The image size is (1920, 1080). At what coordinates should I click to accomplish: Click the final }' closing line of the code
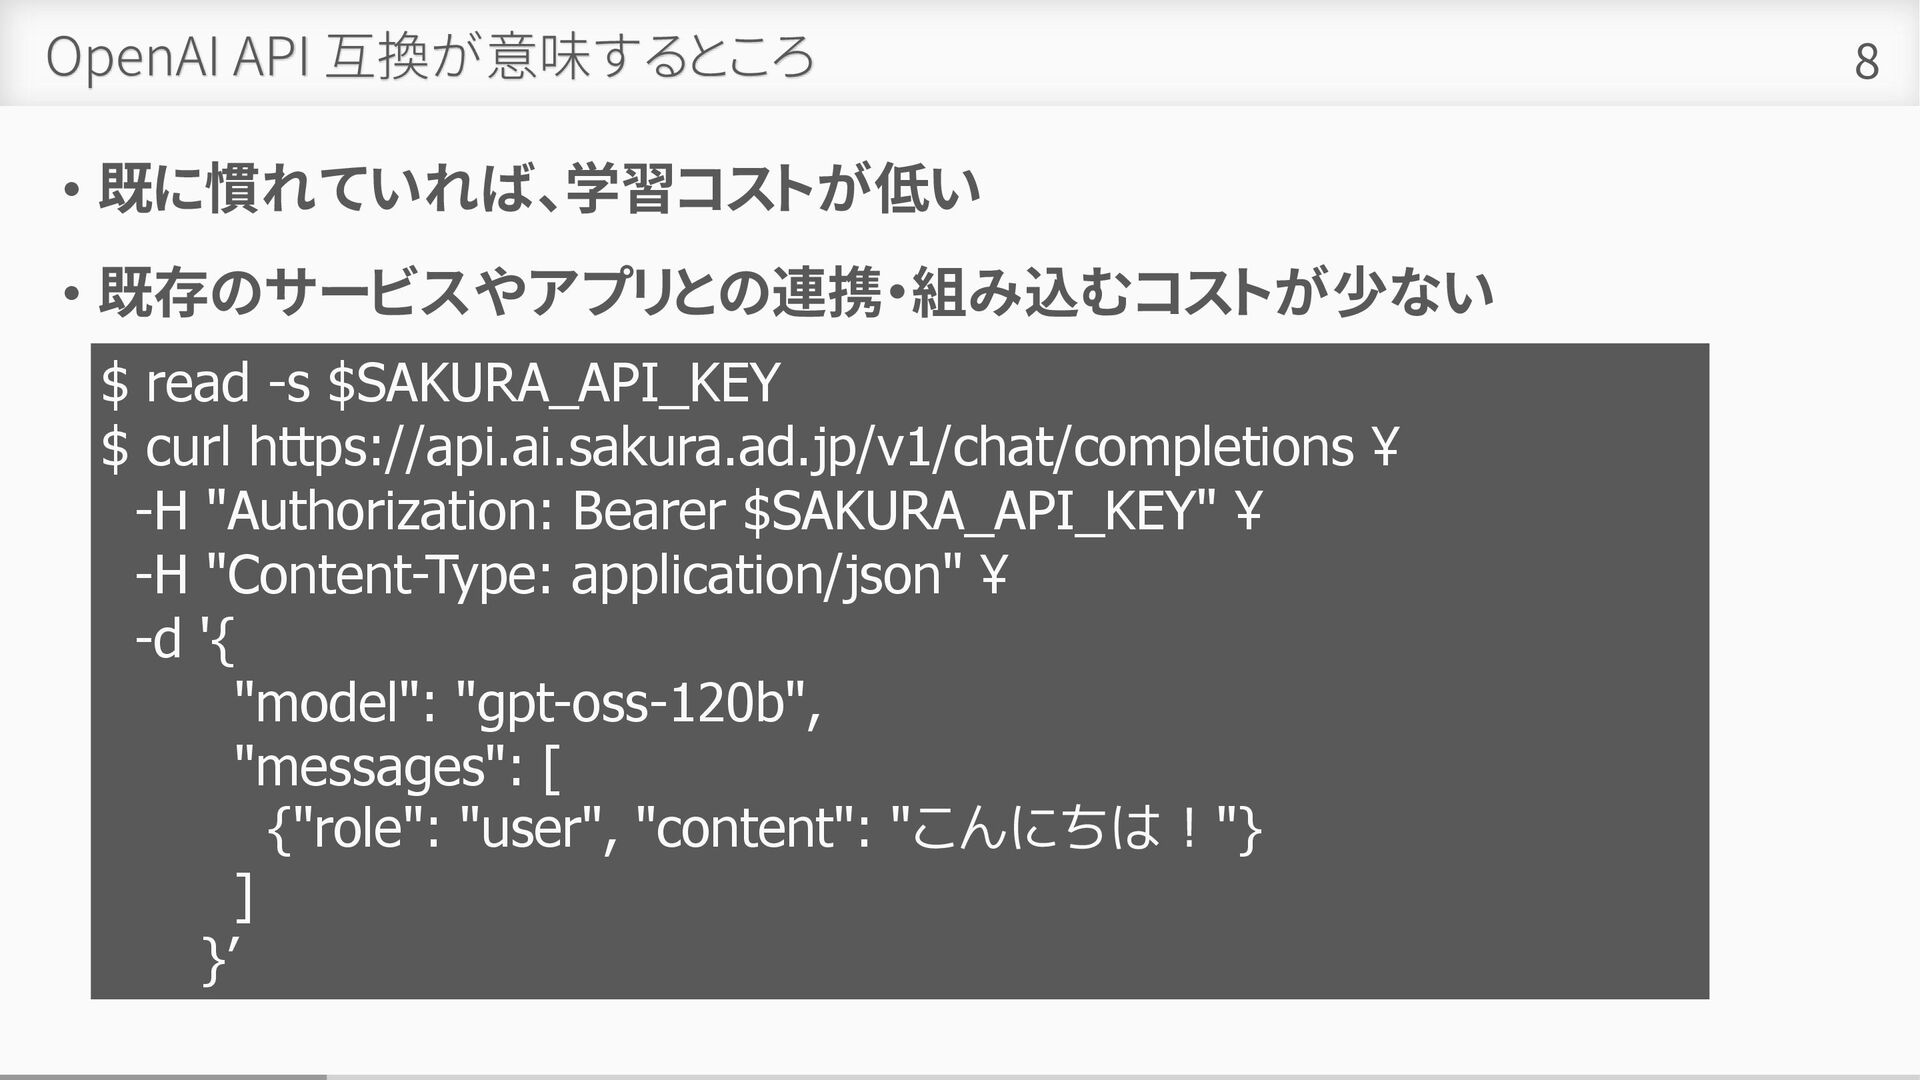pos(219,958)
